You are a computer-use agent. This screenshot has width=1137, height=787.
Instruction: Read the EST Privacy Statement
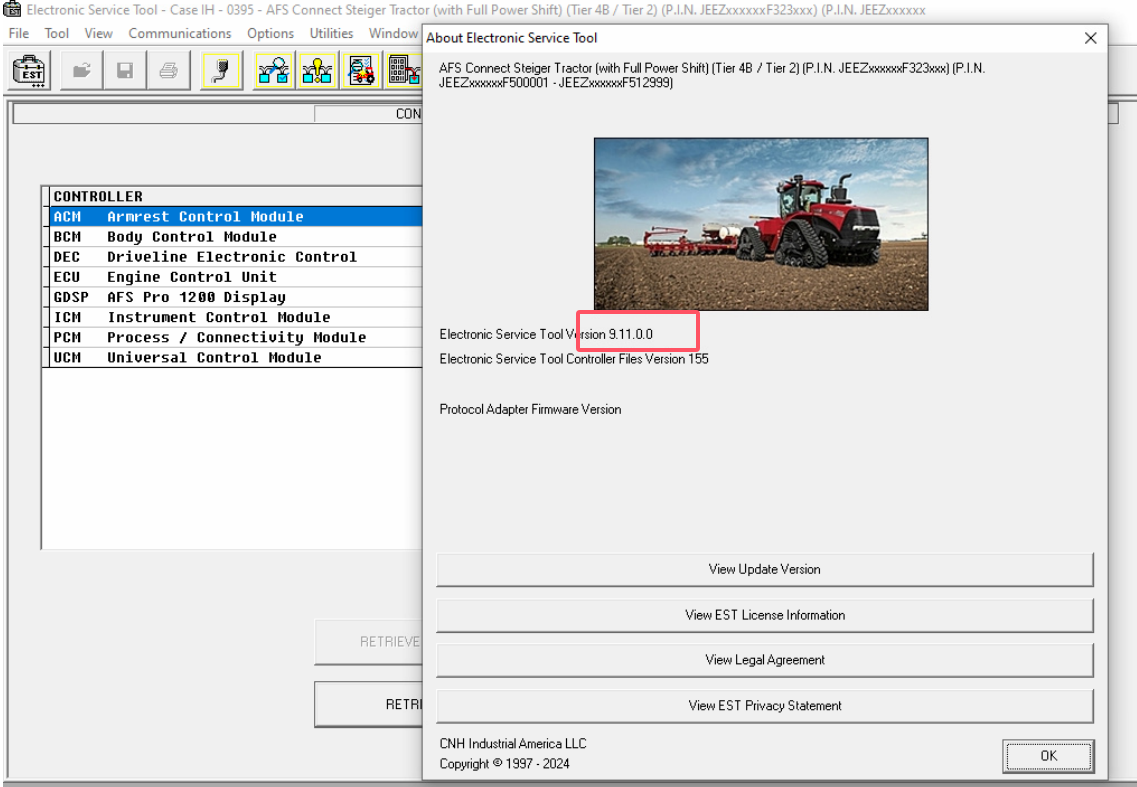click(x=764, y=705)
